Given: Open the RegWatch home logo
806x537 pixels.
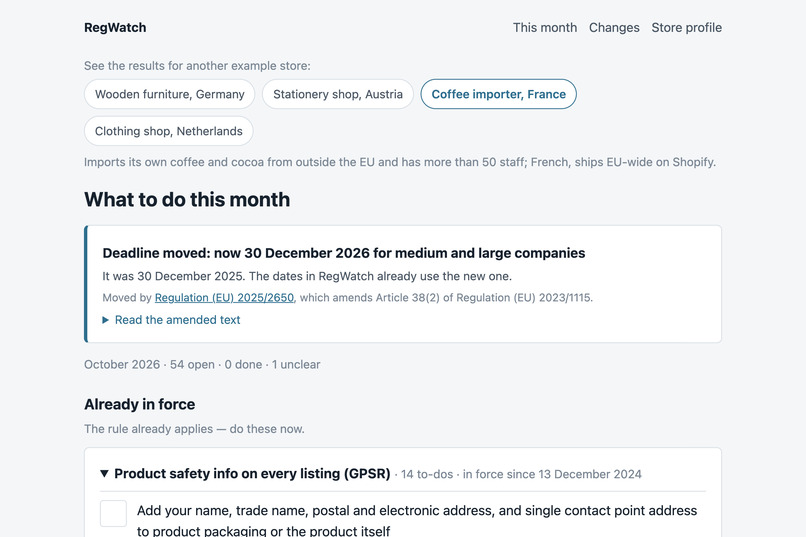Looking at the screenshot, I should [115, 28].
